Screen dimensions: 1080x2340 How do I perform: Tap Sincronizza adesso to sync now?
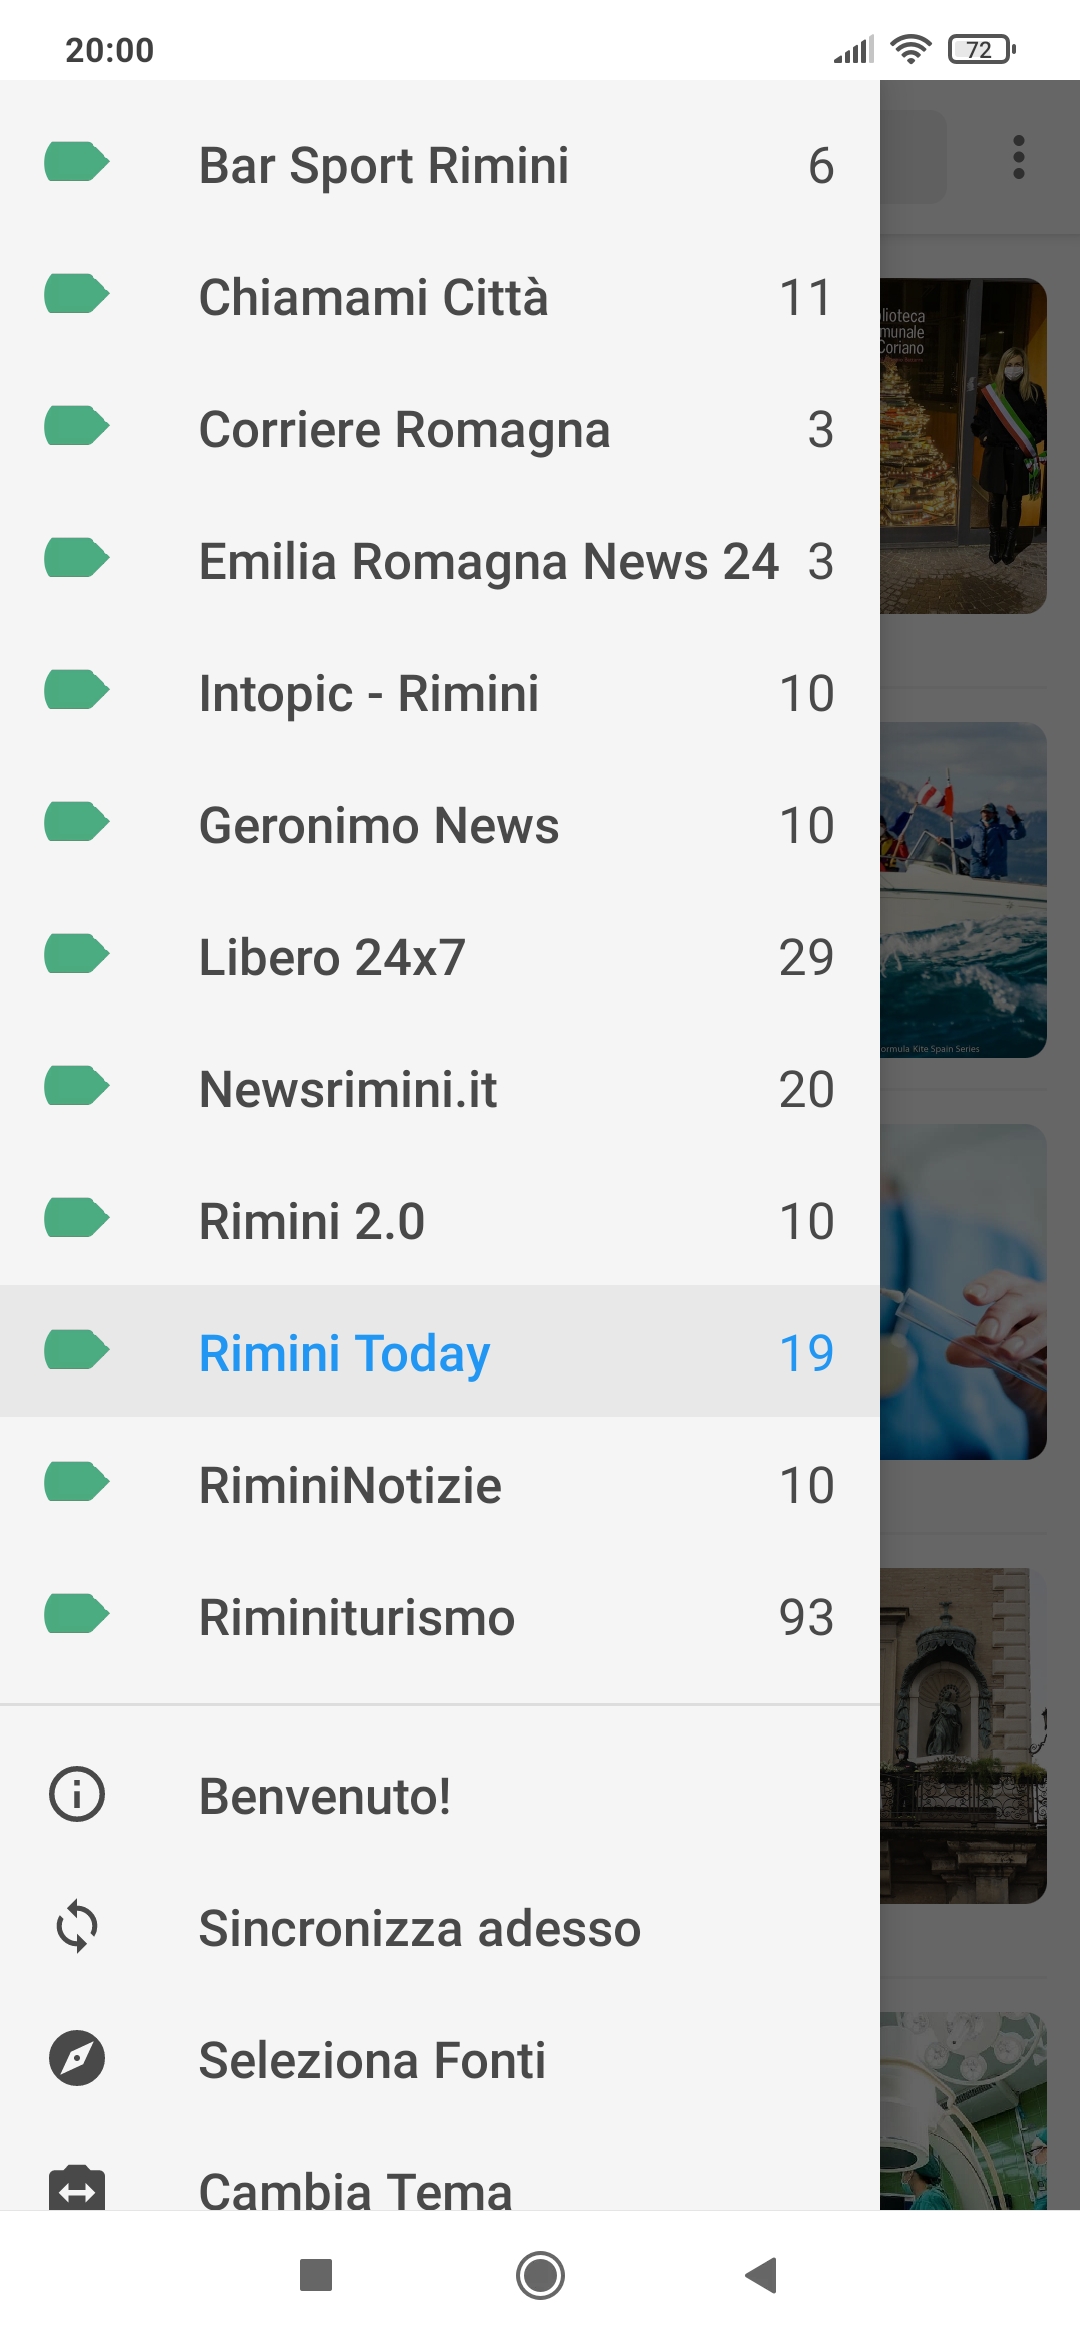pos(419,1928)
